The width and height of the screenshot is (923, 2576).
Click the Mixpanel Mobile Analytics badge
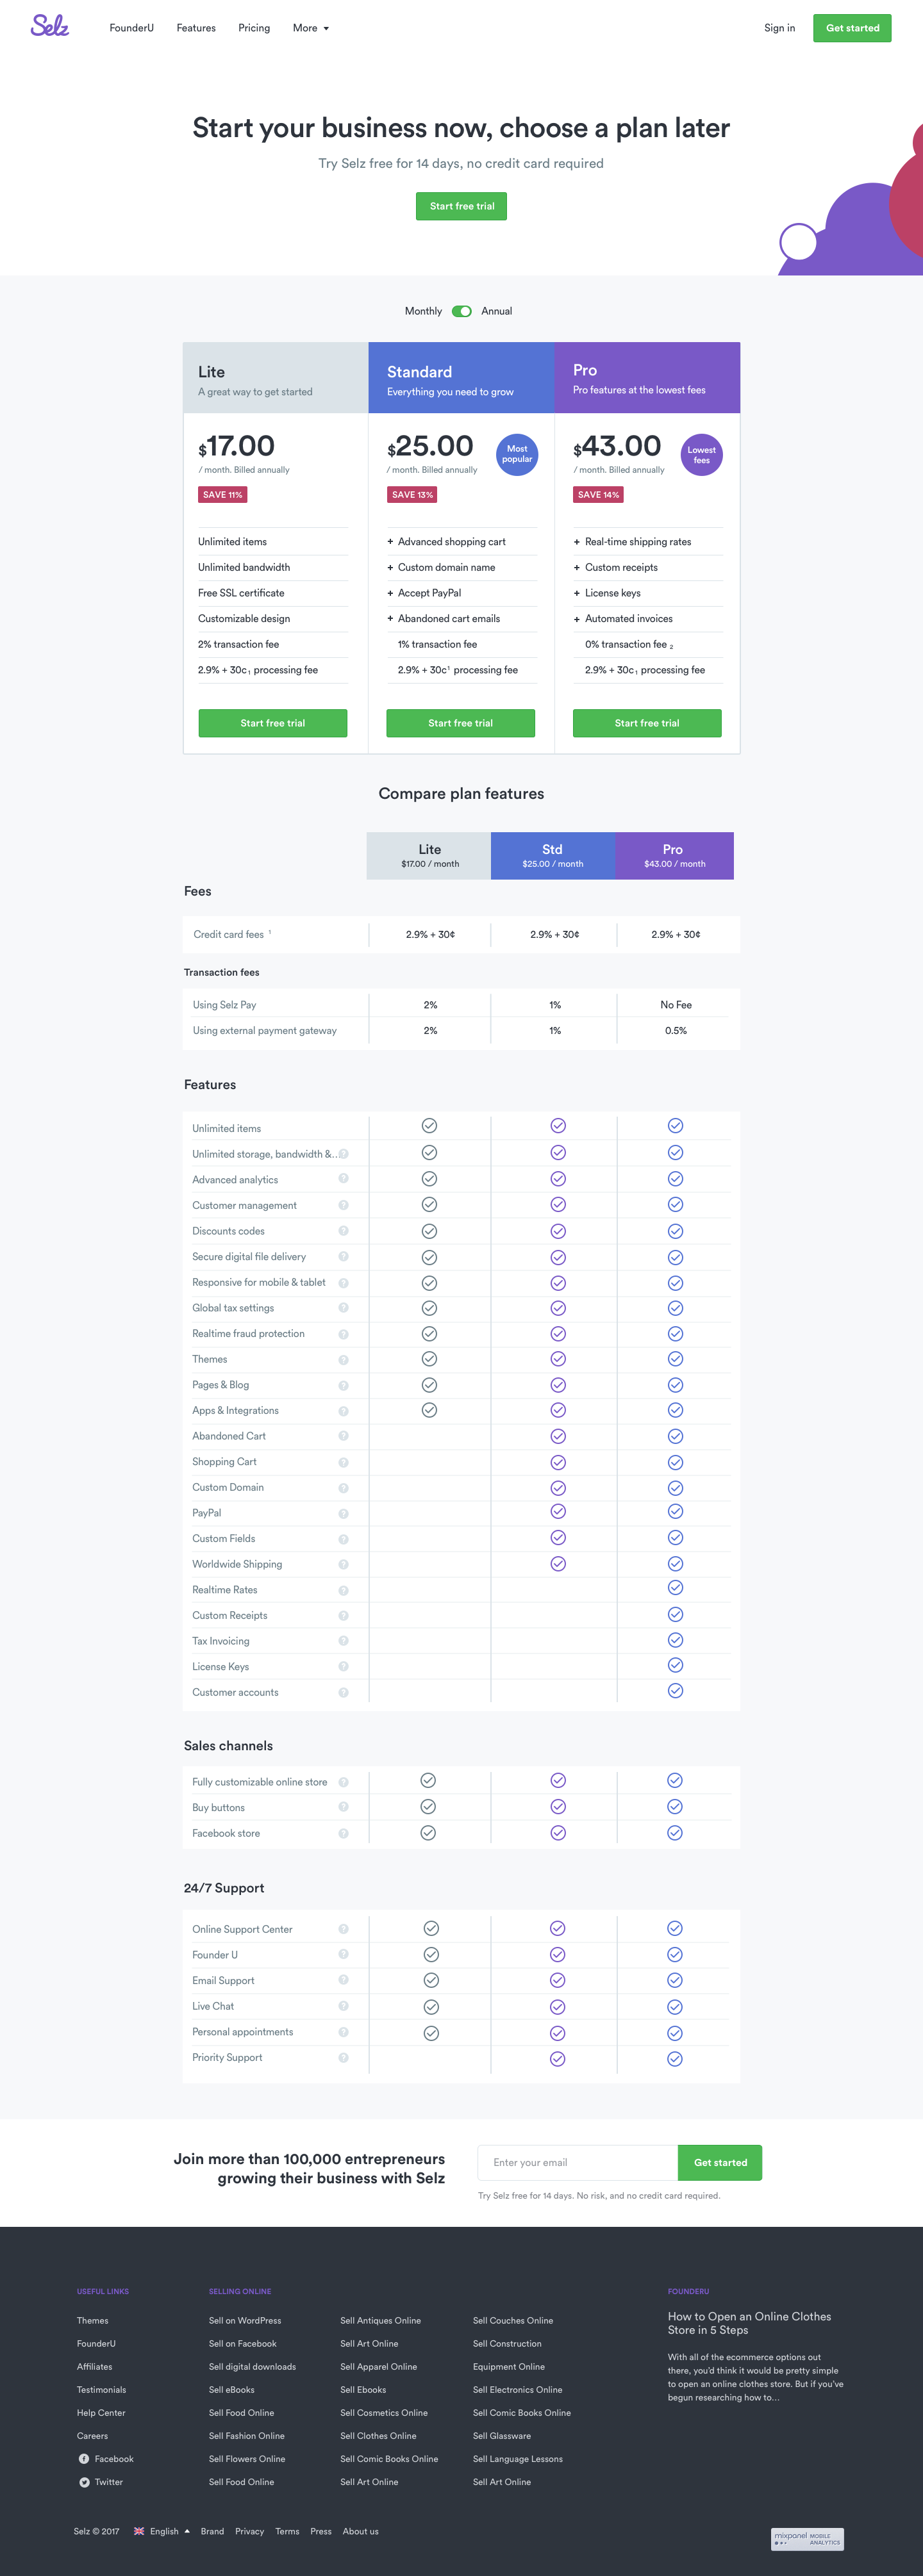807,2538
